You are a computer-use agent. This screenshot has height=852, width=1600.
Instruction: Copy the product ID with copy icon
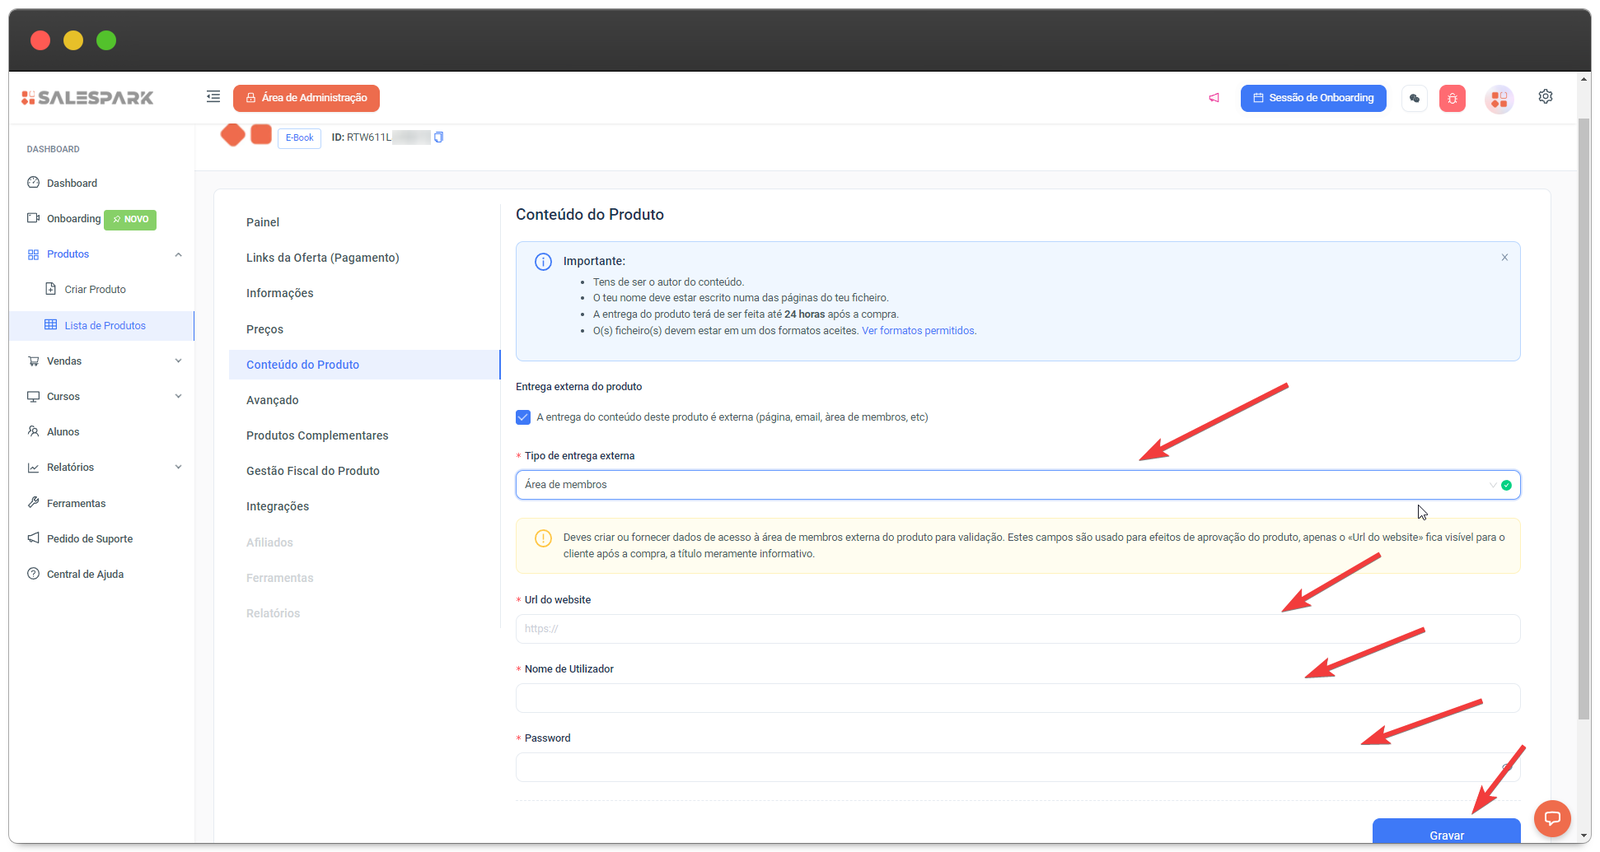click(438, 137)
